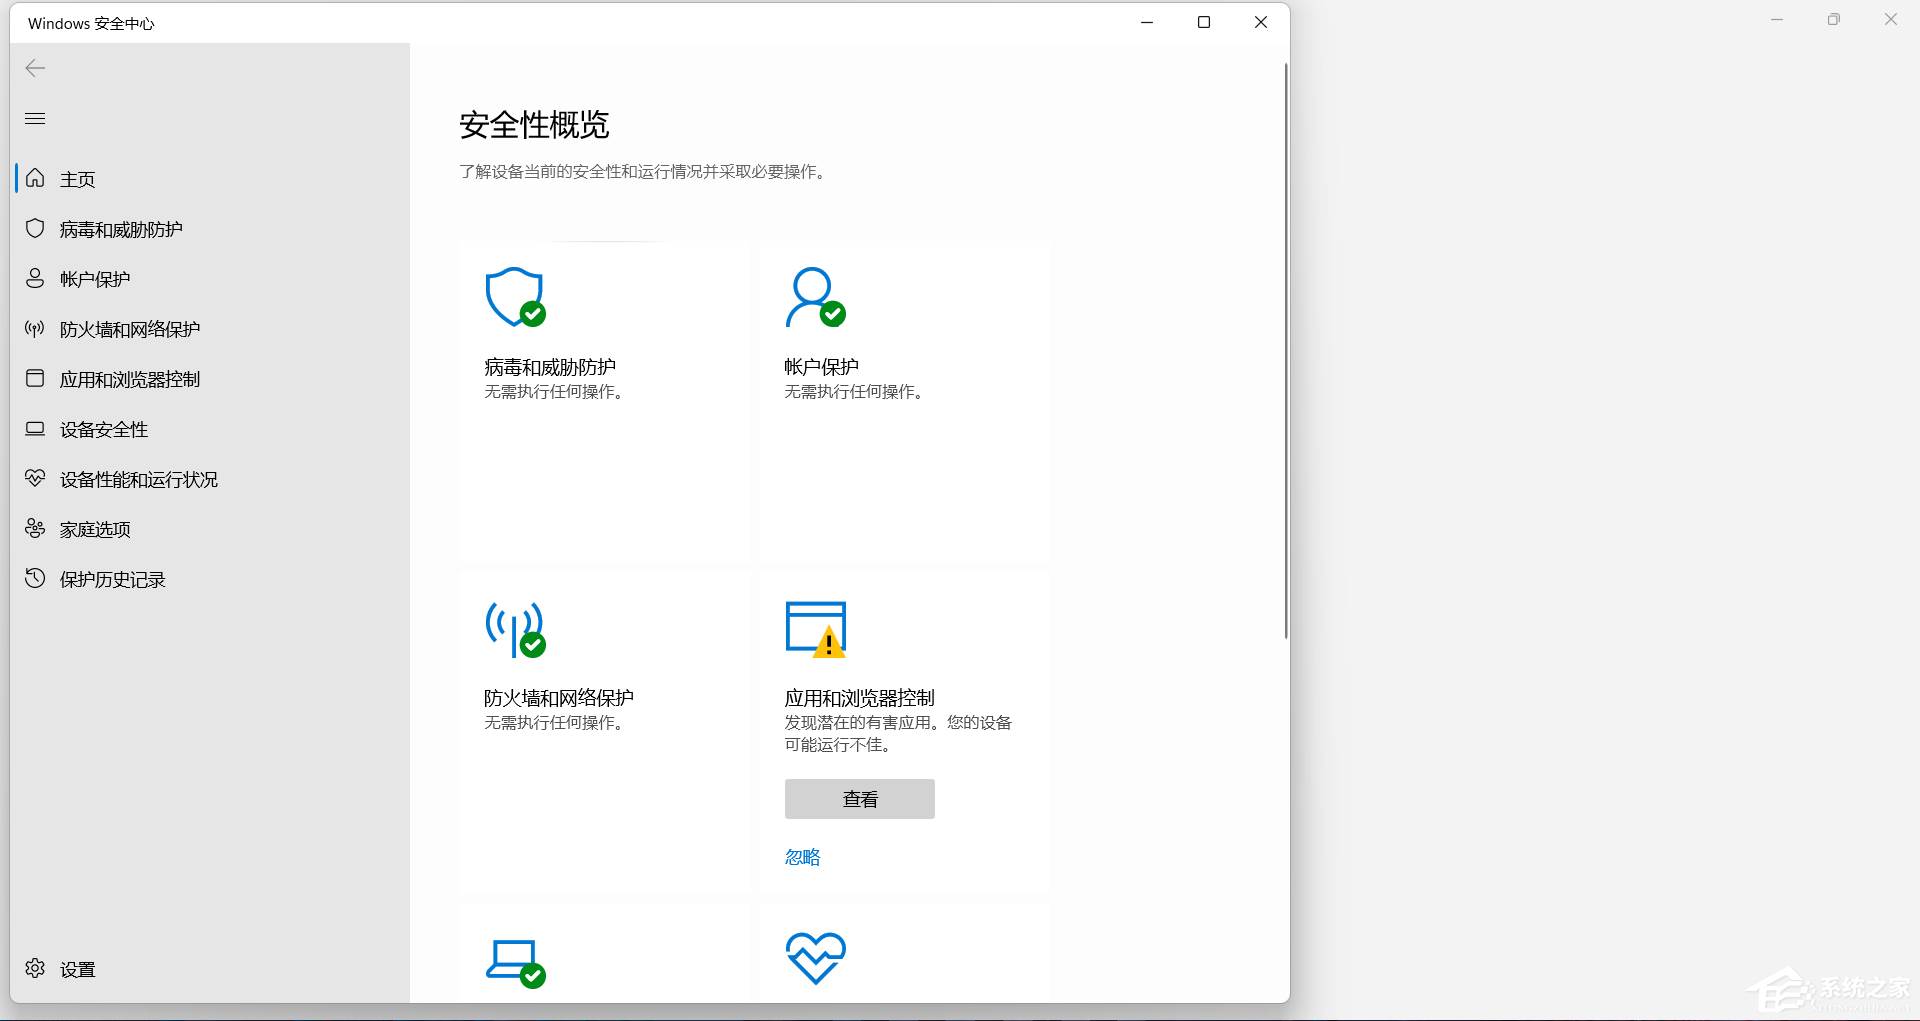This screenshot has width=1920, height=1021.
Task: Click the back arrow icon
Action: [35, 68]
